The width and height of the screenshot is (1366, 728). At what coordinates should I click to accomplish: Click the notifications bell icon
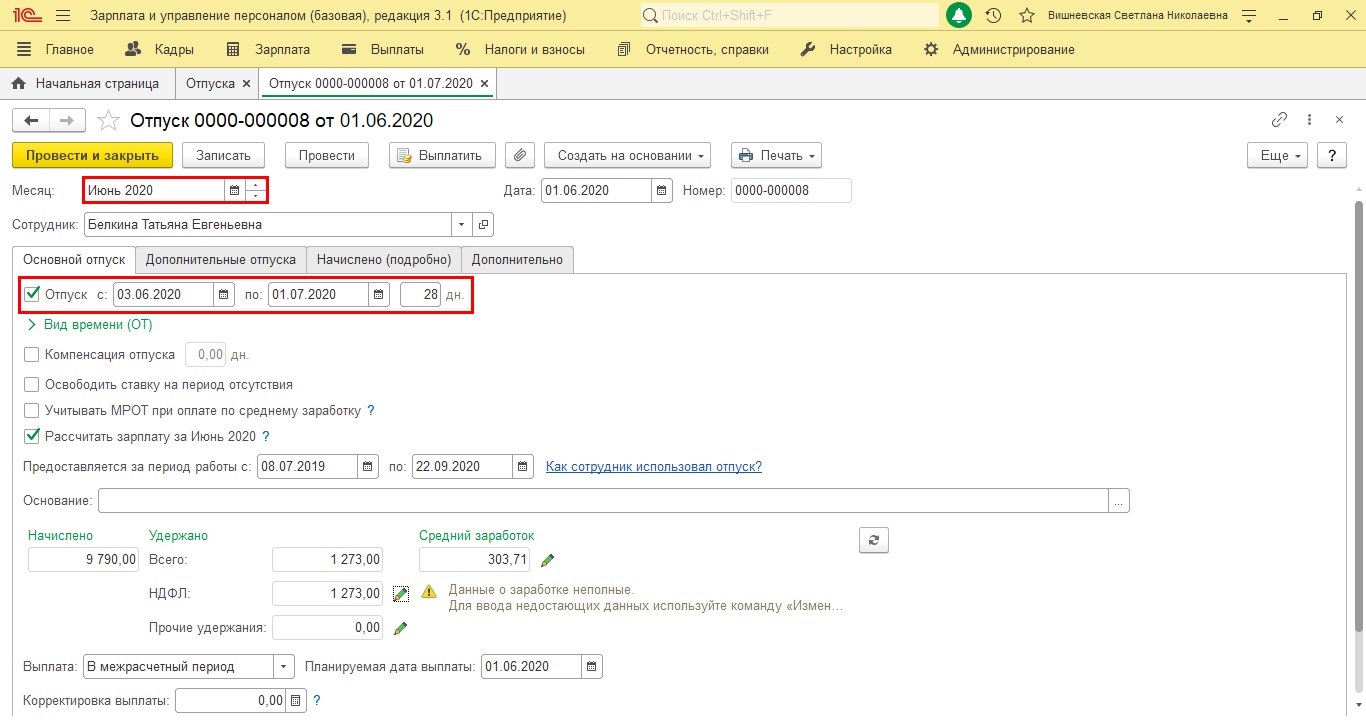click(x=959, y=16)
